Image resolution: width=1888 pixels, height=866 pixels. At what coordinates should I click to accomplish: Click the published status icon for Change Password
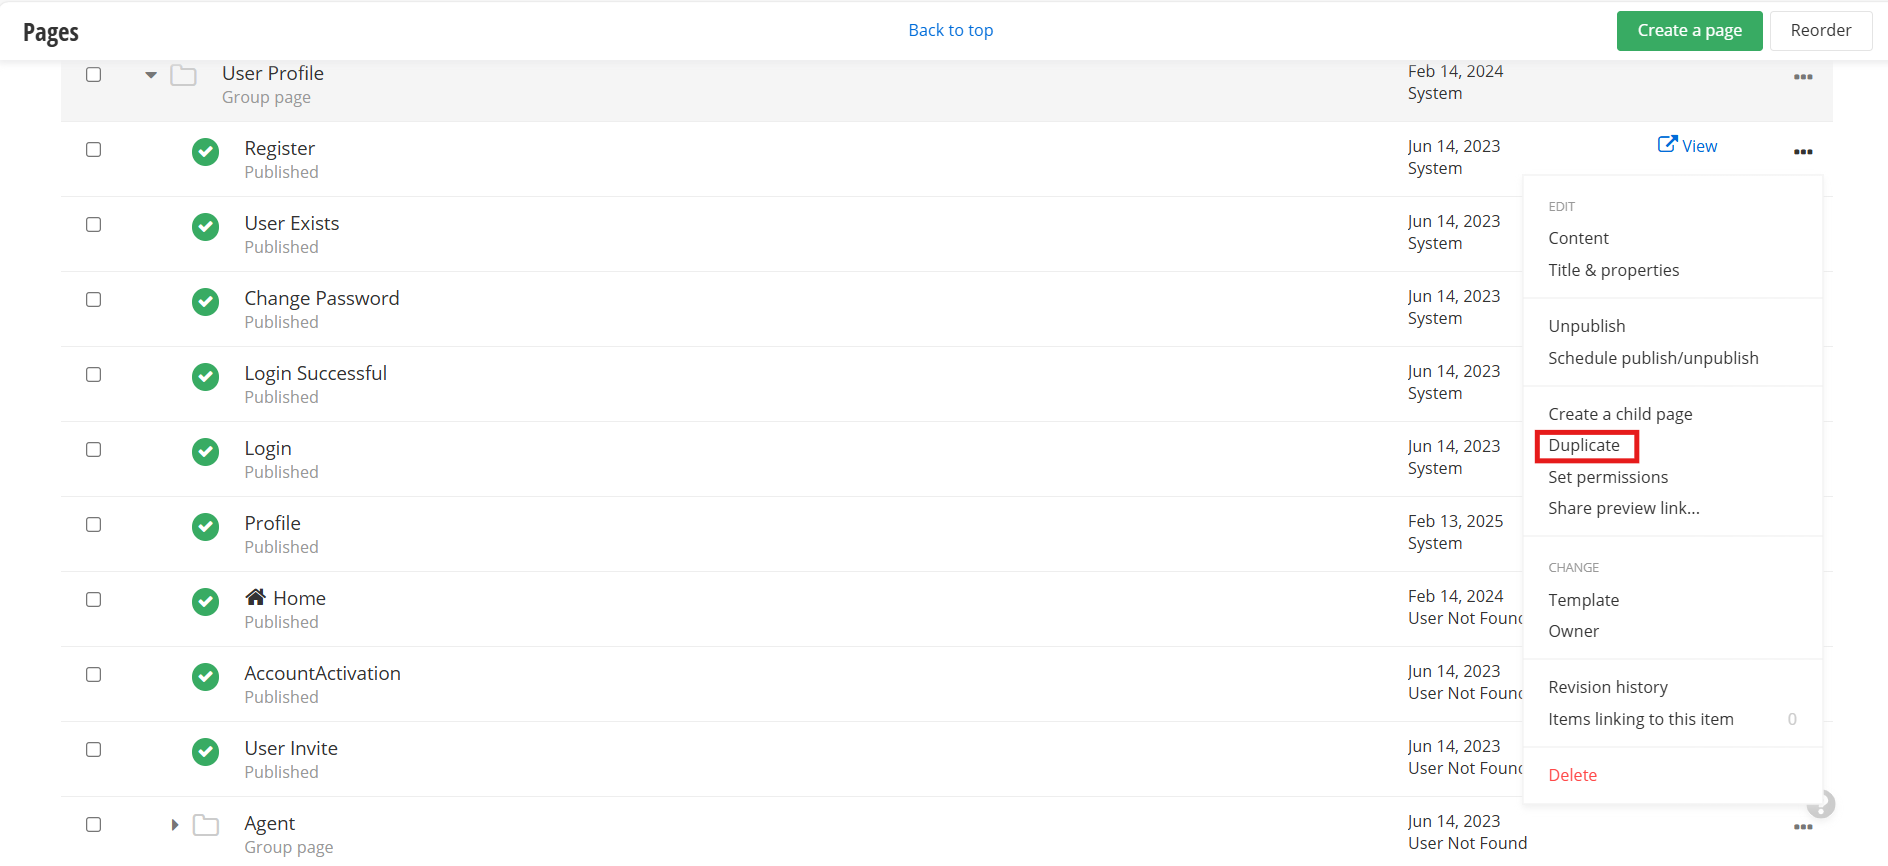coord(206,302)
